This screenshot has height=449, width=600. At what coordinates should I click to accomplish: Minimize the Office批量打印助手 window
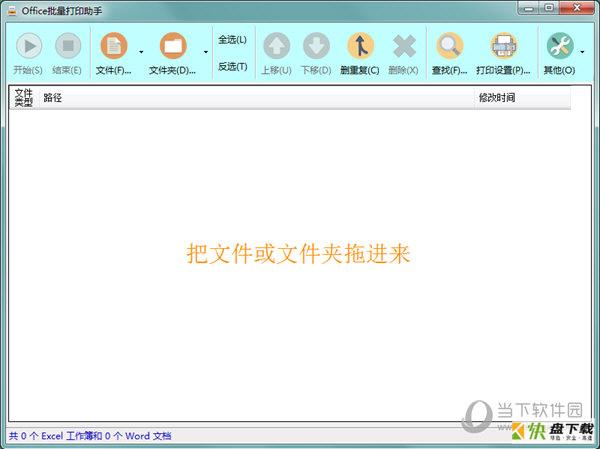pyautogui.click(x=529, y=8)
